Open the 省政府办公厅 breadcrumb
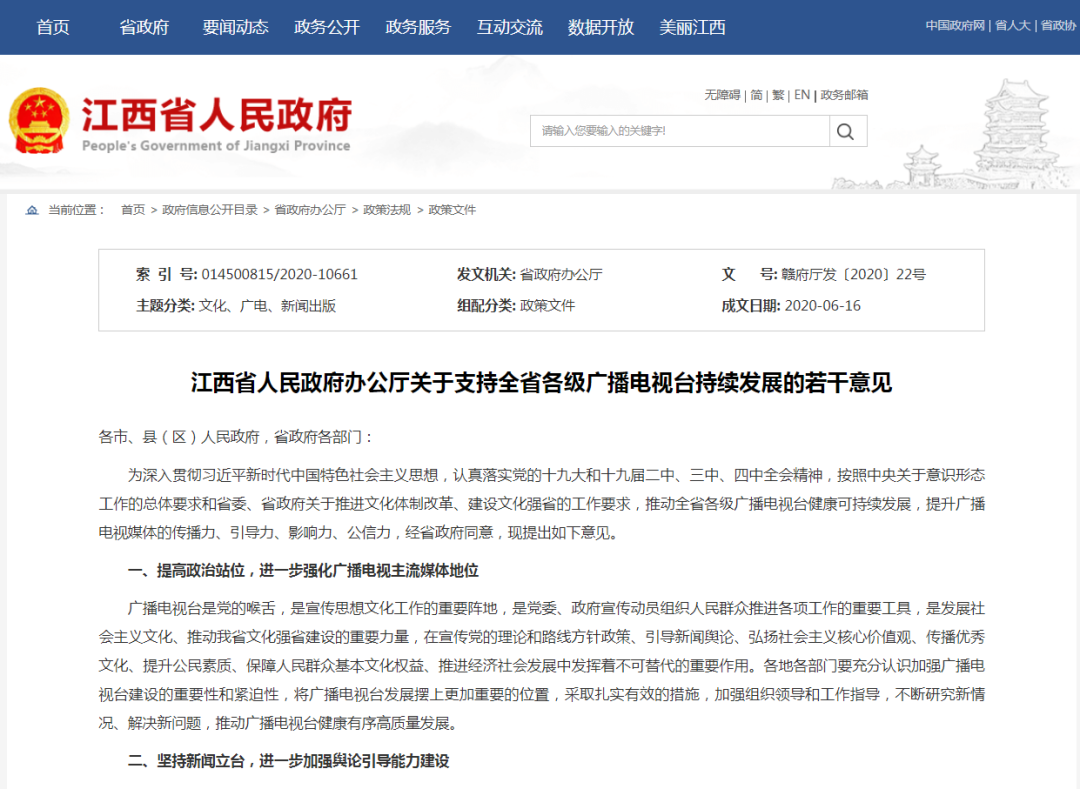The height and width of the screenshot is (789, 1080). point(310,210)
